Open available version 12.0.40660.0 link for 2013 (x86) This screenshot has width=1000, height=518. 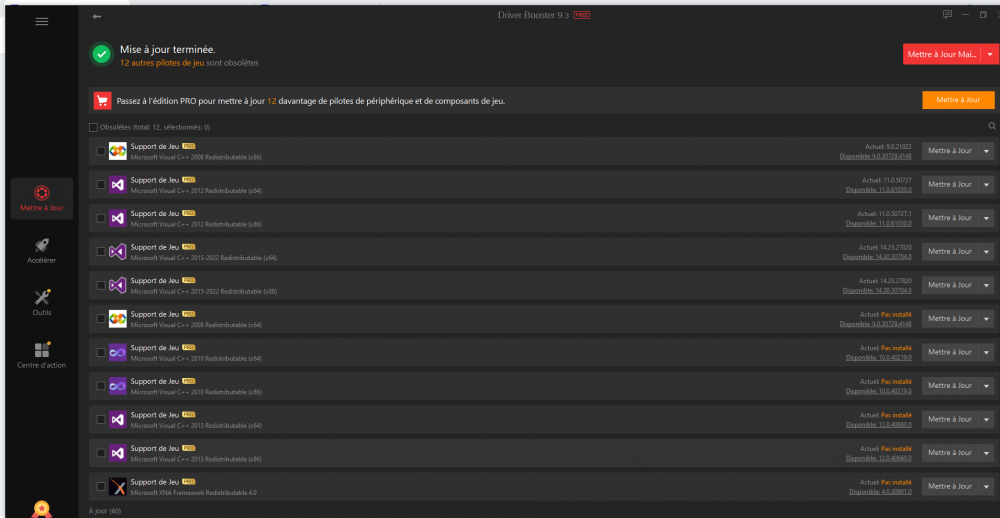coord(879,458)
